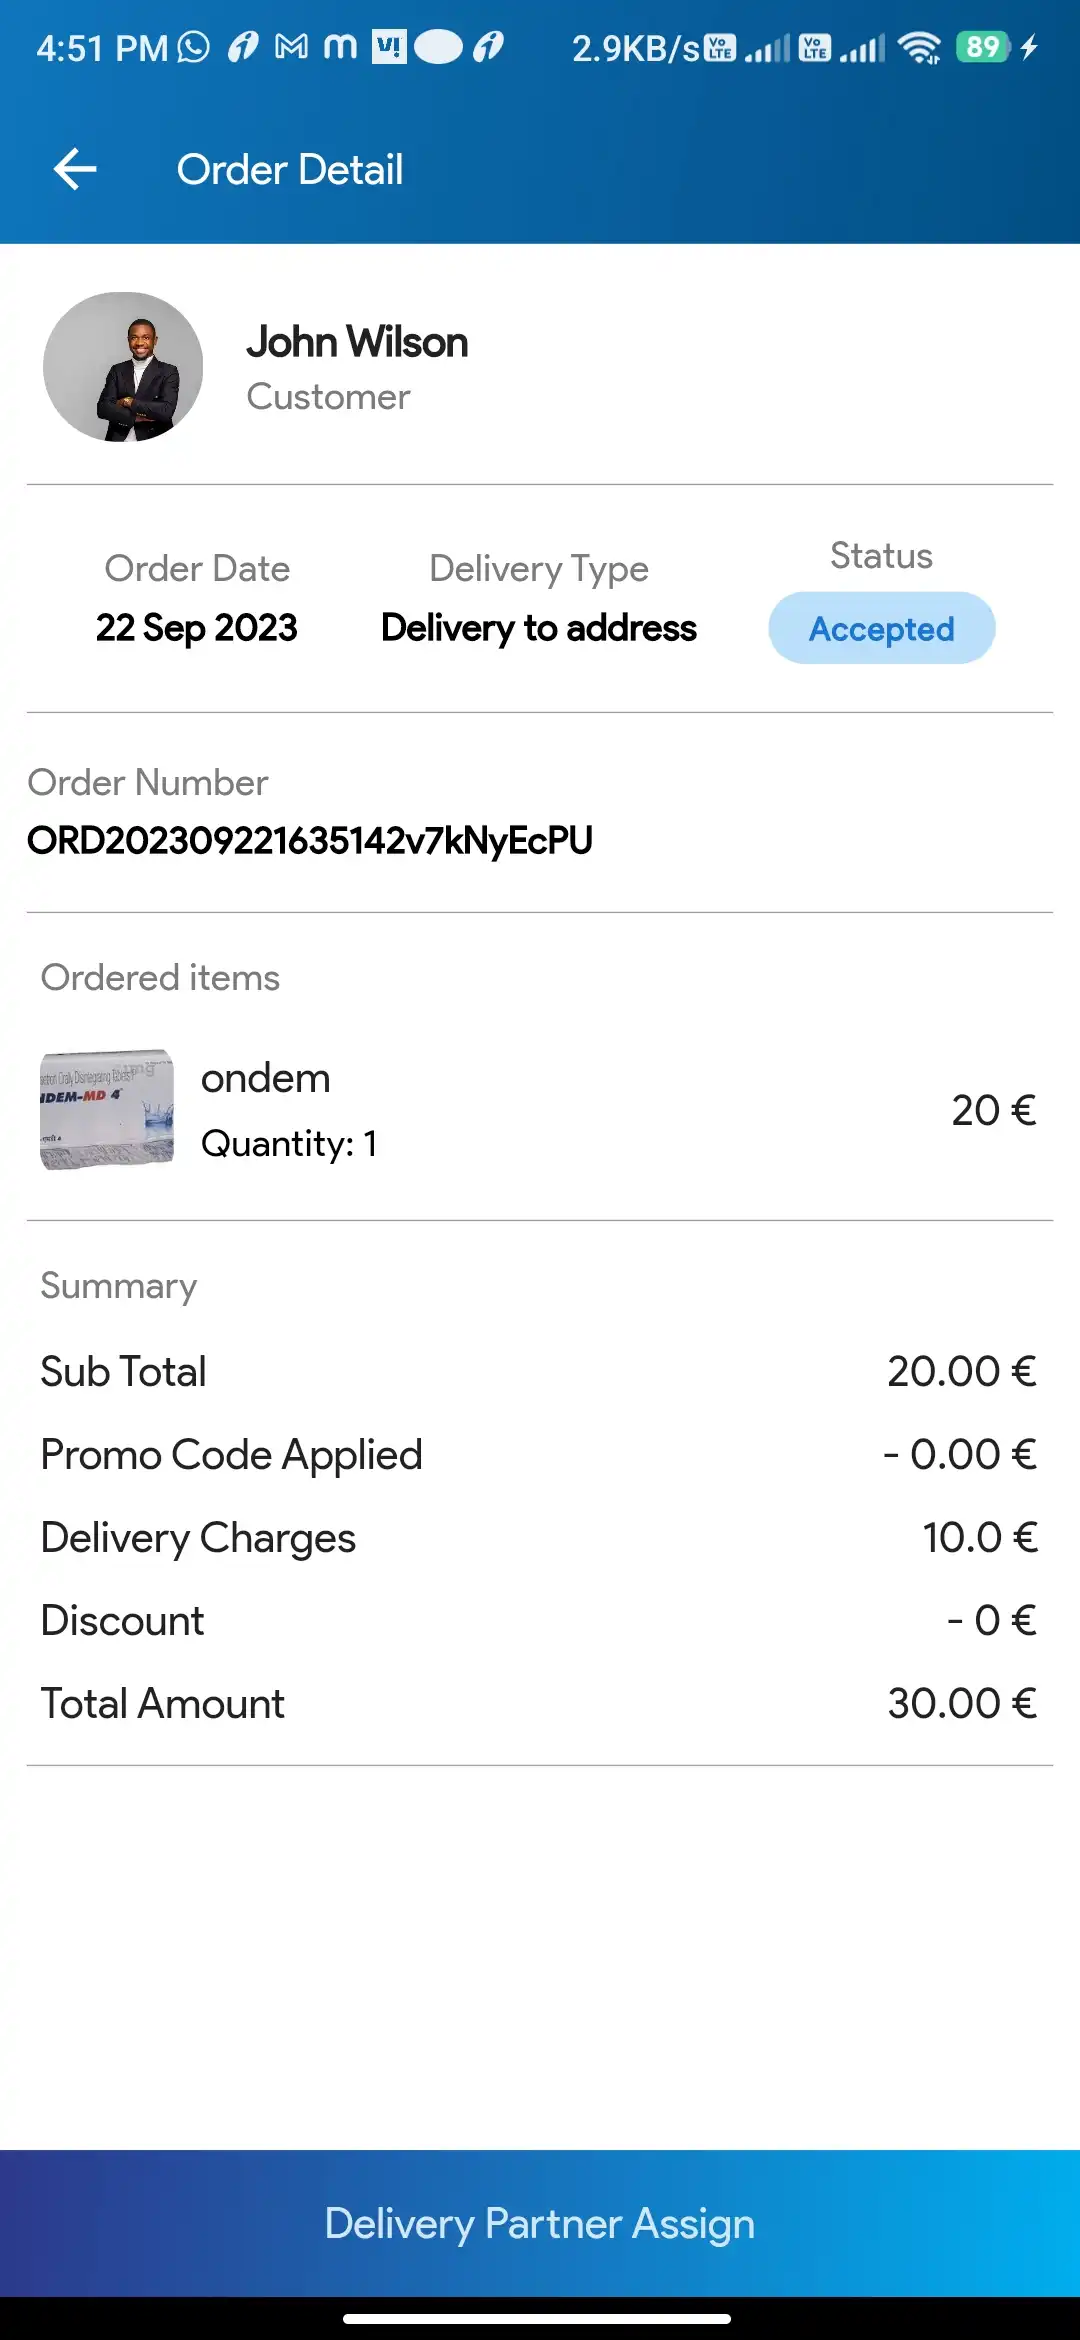Screen dimensions: 1080x2340
Task: Tap the Delivery to address text
Action: pyautogui.click(x=539, y=628)
